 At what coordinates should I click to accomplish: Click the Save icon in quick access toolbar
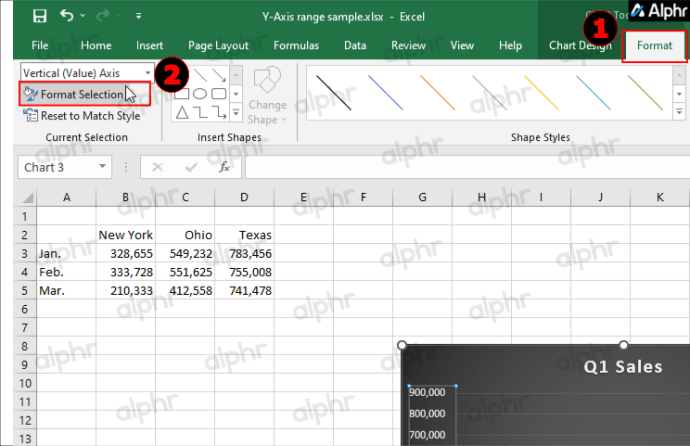click(40, 16)
